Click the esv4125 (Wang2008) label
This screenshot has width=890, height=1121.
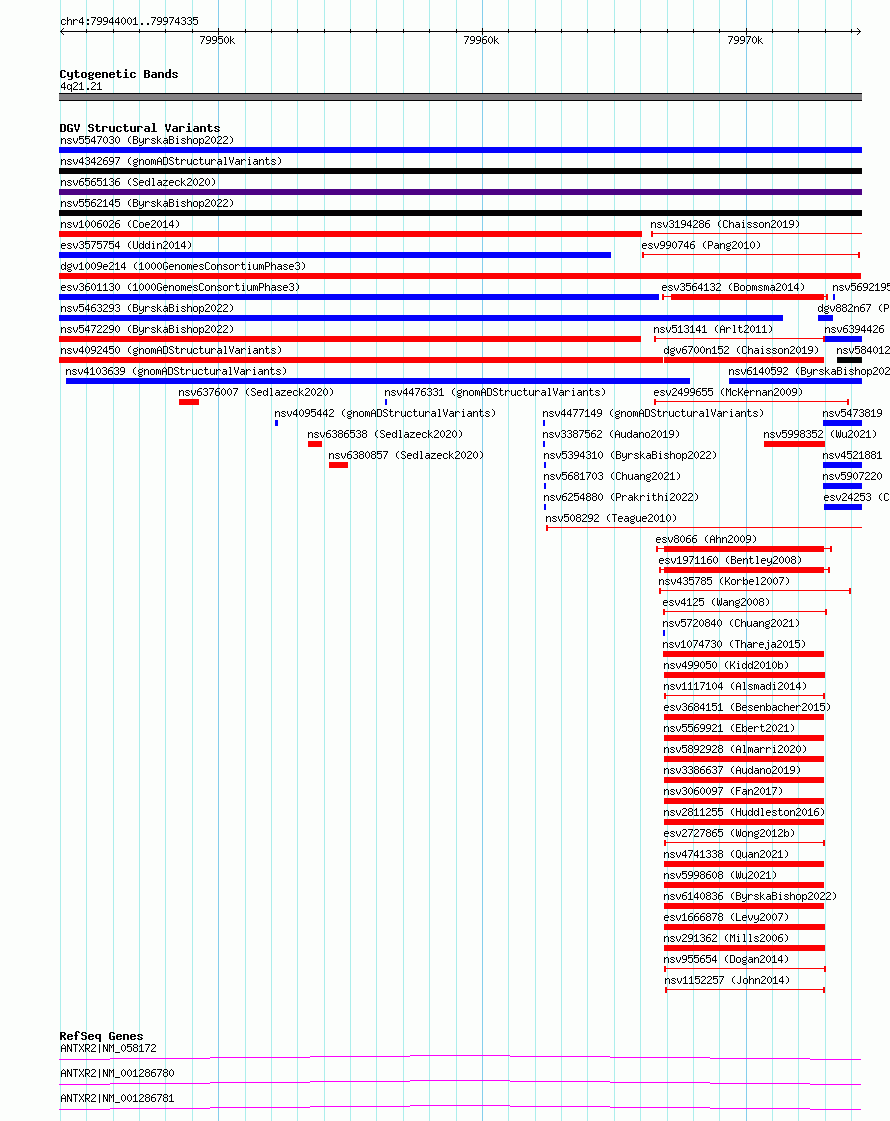coord(716,602)
